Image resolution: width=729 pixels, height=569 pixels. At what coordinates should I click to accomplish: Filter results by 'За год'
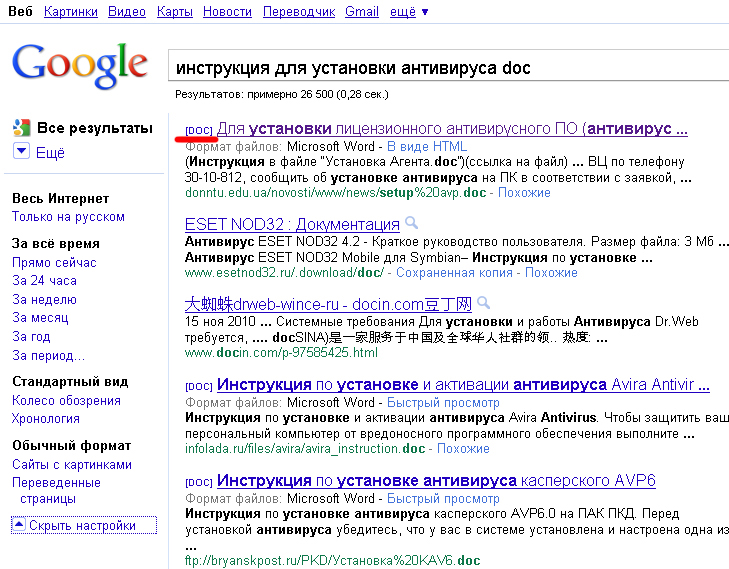point(31,337)
